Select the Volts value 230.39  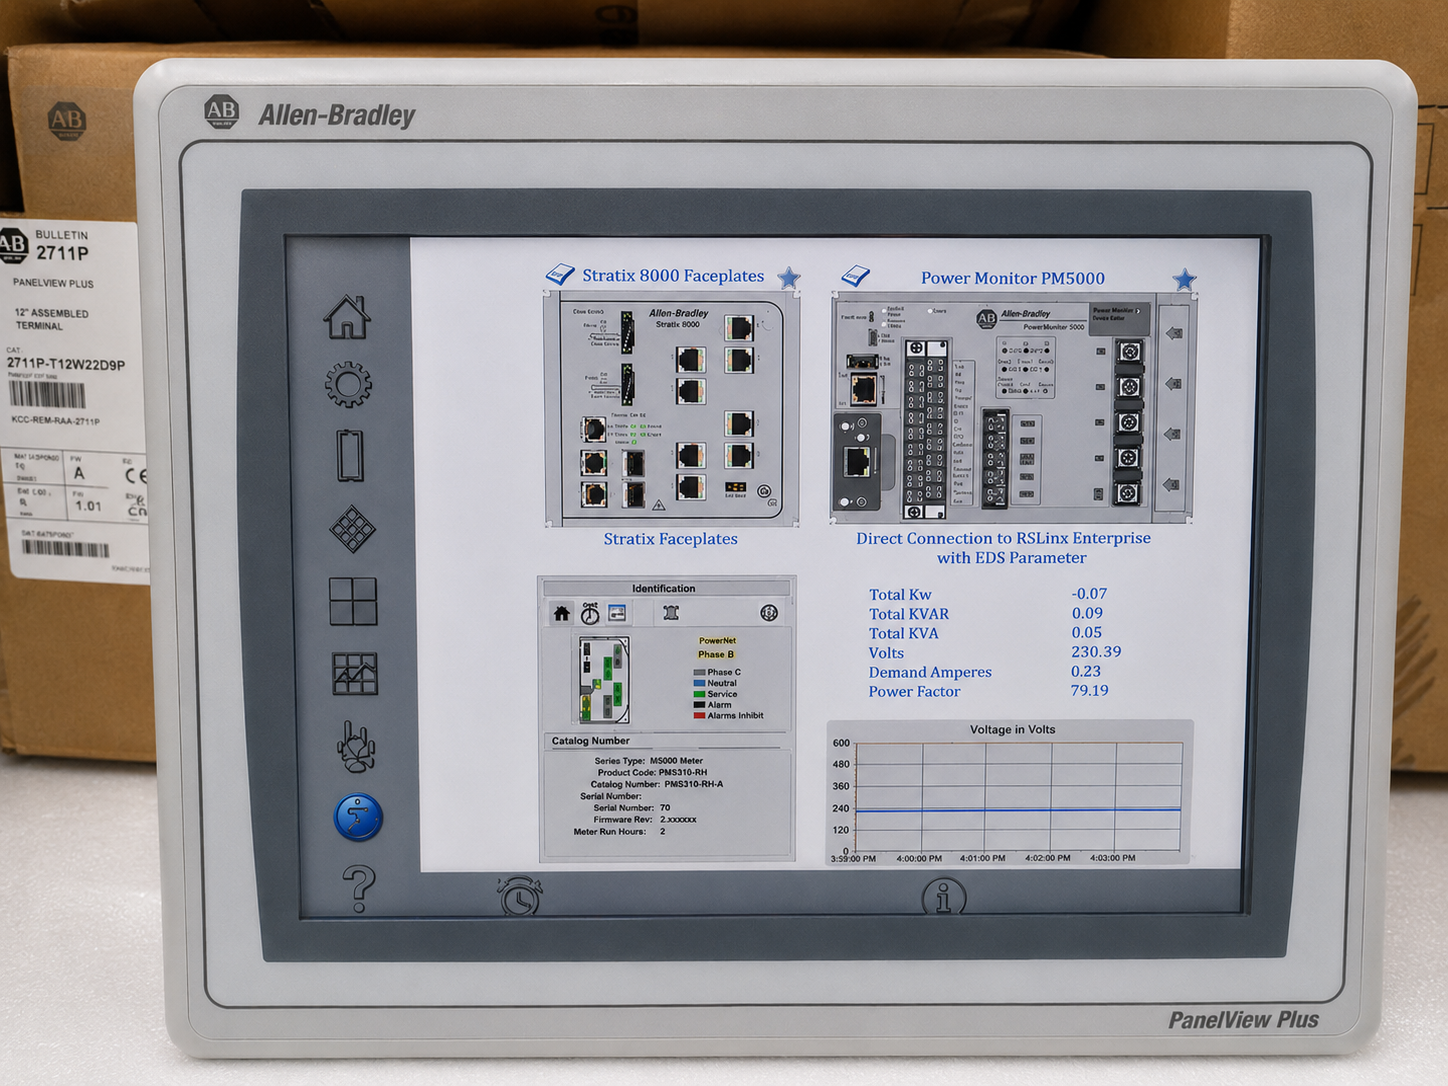1096,652
